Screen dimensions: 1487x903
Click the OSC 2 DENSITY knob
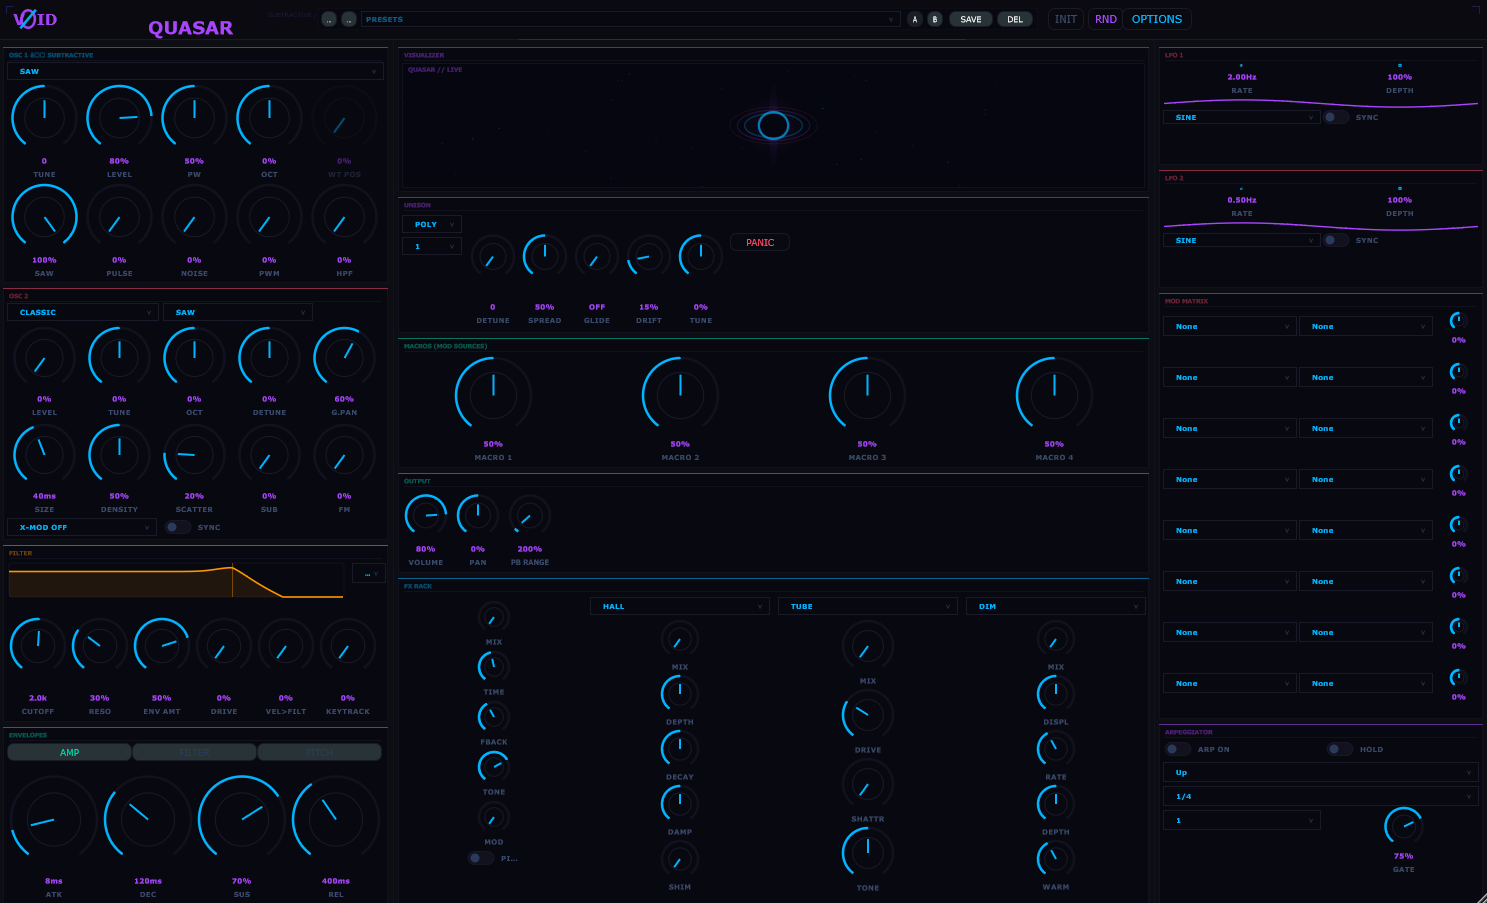coord(119,454)
